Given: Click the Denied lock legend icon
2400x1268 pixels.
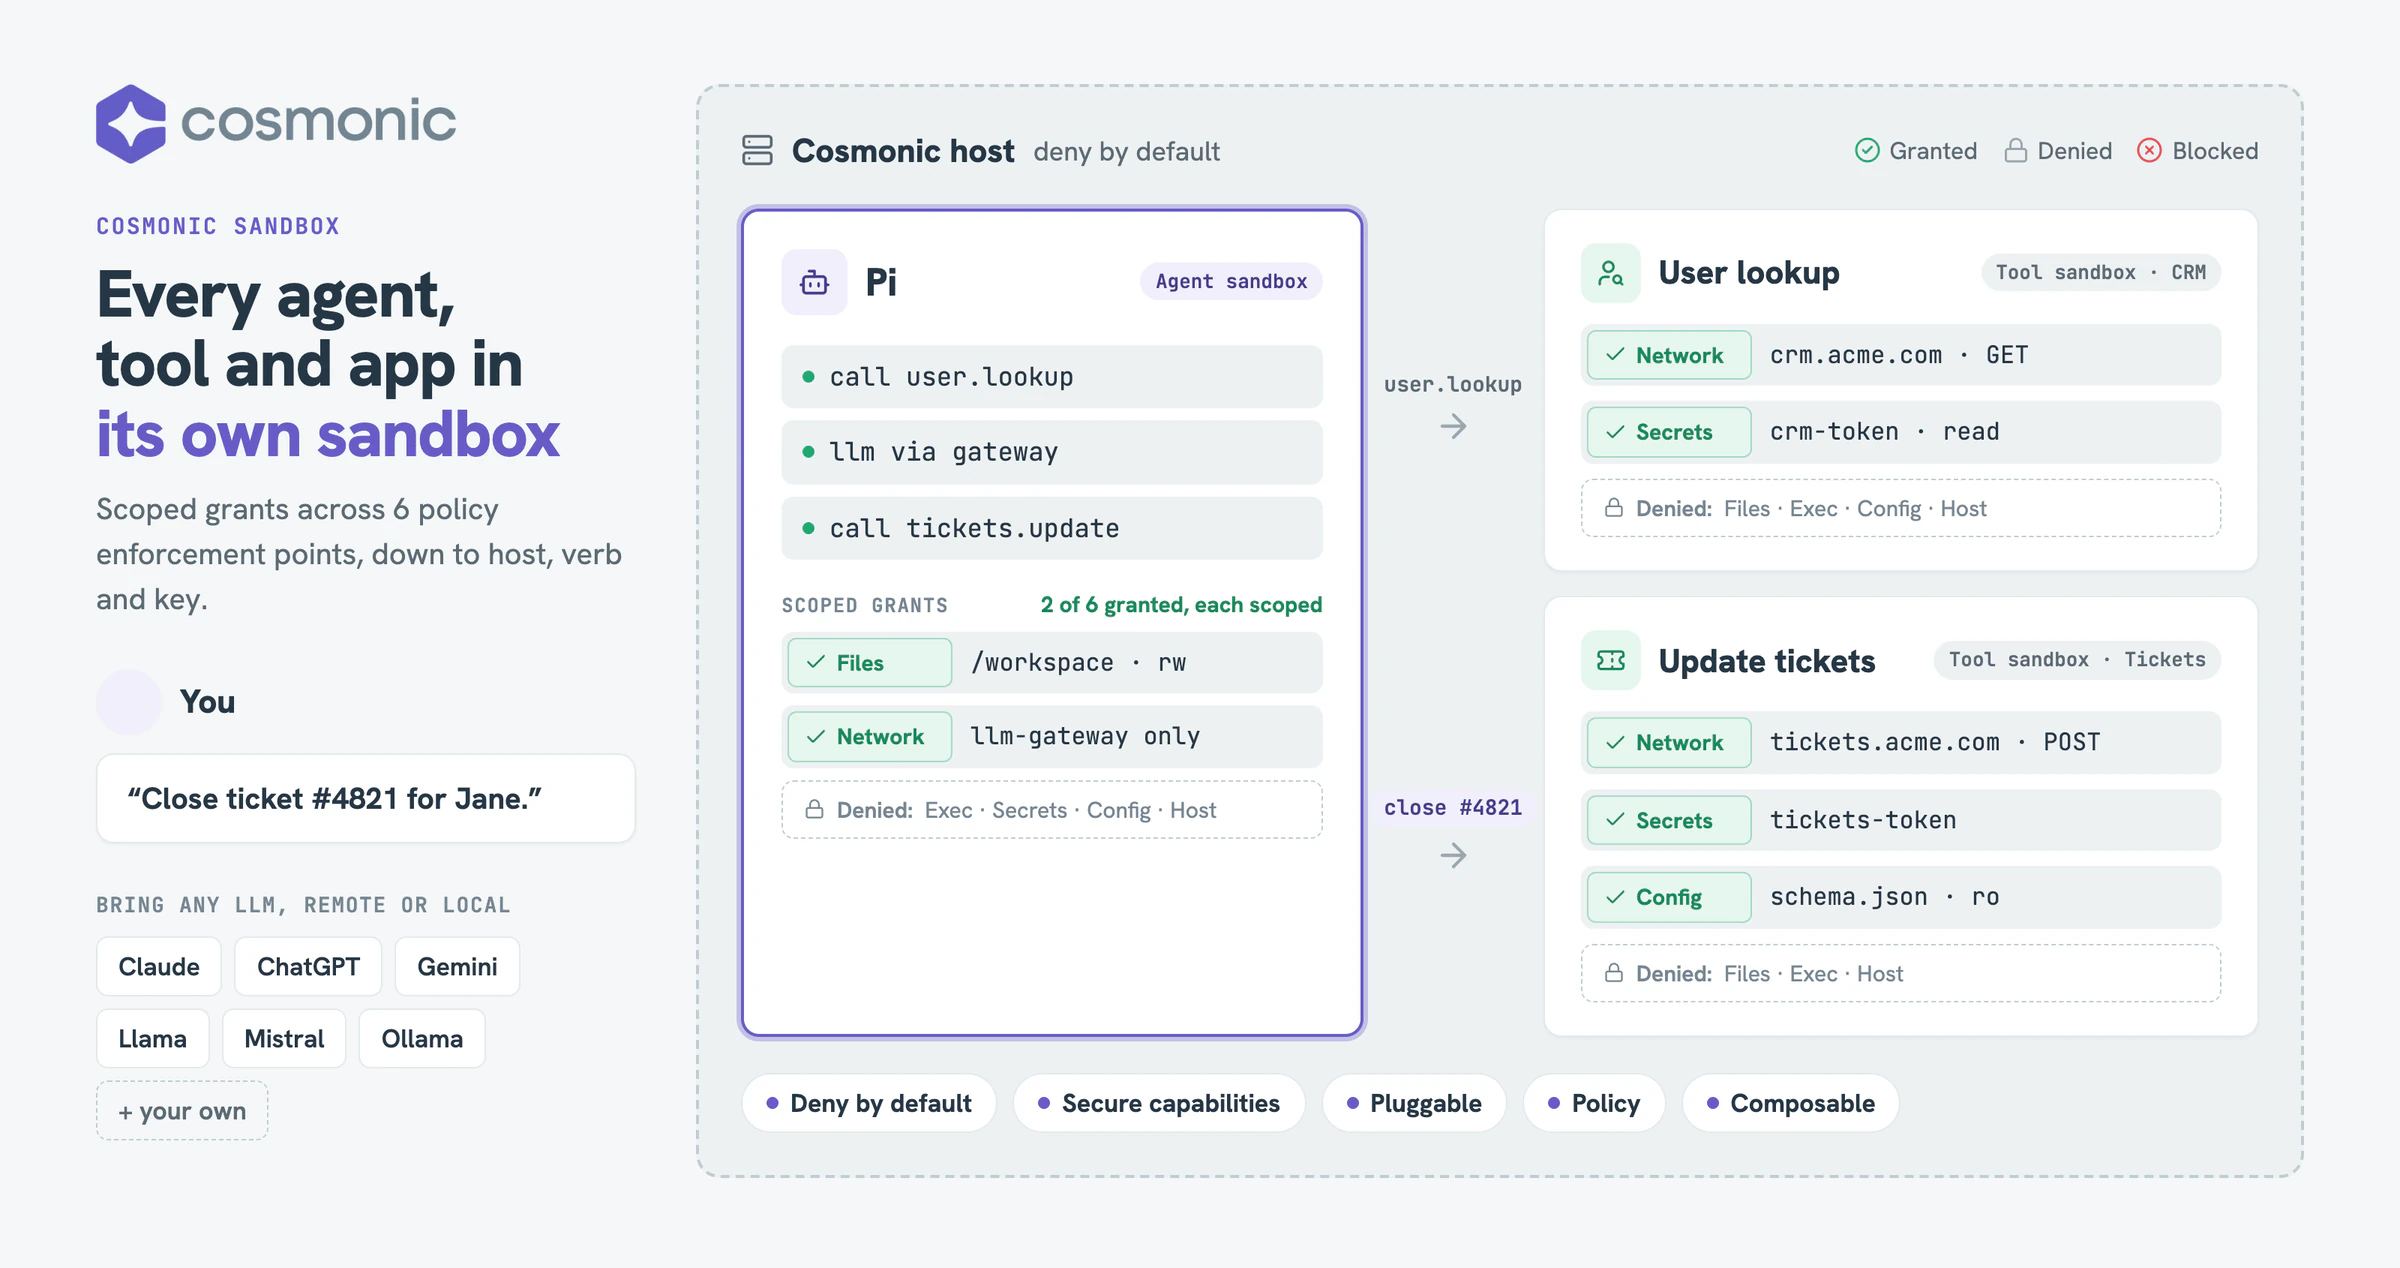Looking at the screenshot, I should pyautogui.click(x=2015, y=151).
